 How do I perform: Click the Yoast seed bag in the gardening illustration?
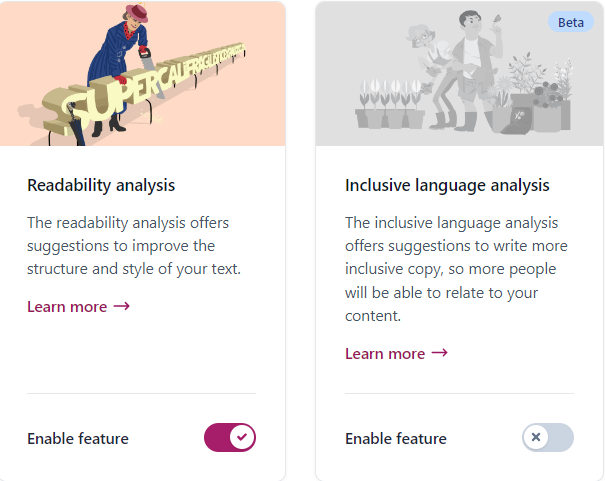[517, 120]
